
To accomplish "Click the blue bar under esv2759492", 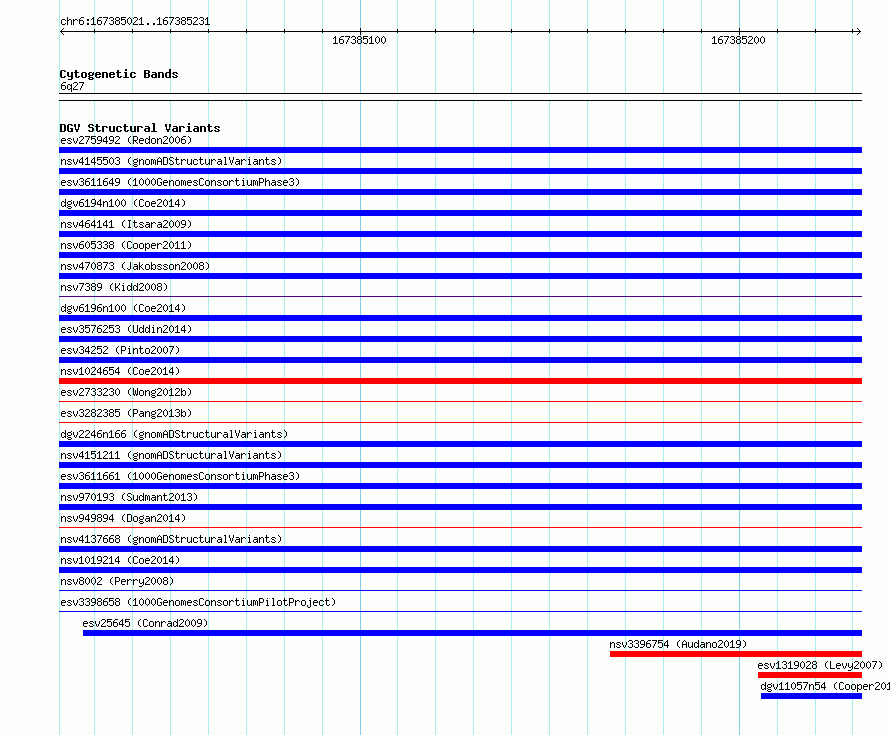I will [460, 150].
